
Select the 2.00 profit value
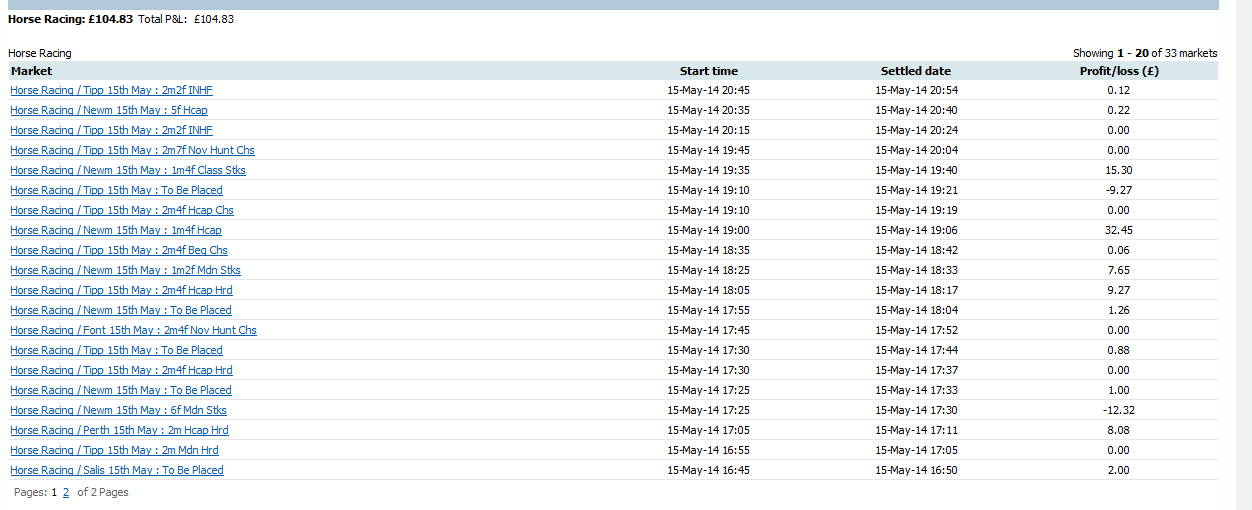coord(1119,470)
